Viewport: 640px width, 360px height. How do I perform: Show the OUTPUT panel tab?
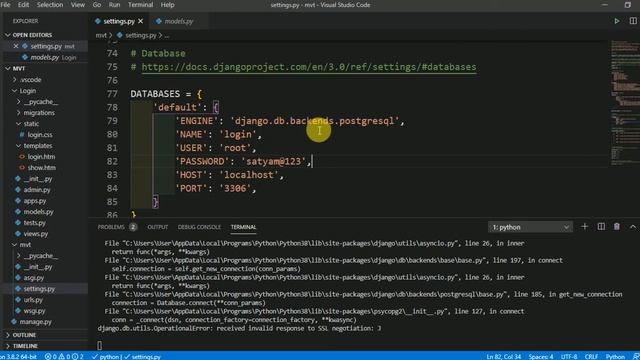point(158,227)
